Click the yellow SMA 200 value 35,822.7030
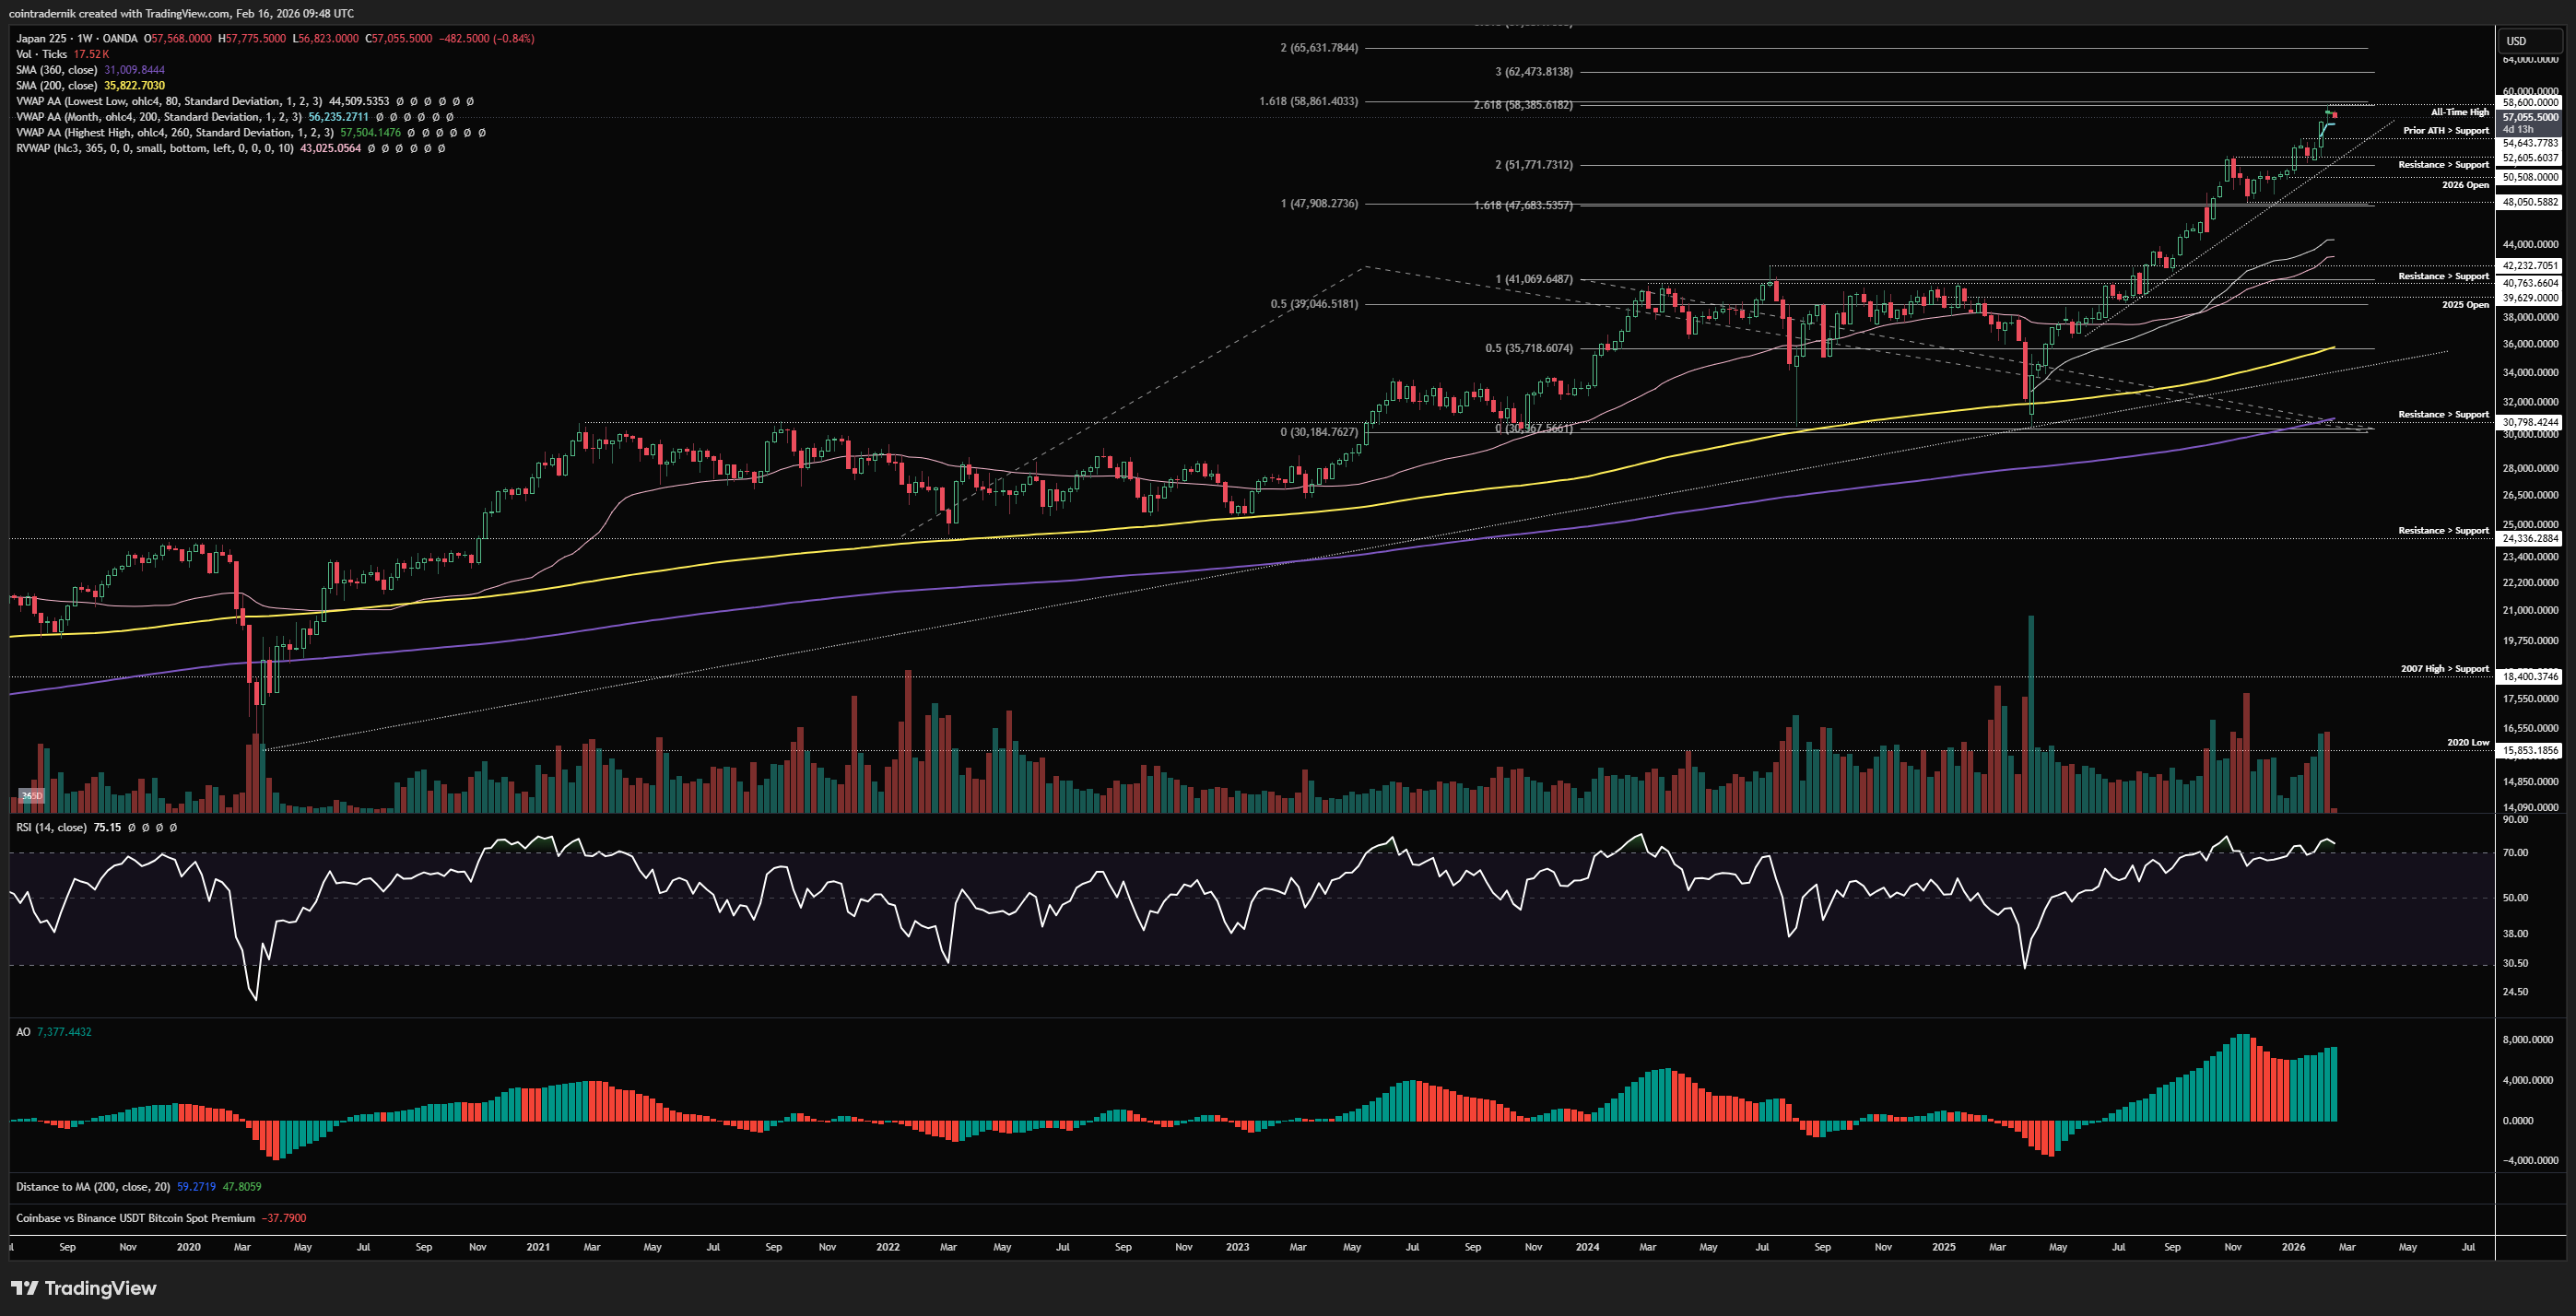This screenshot has width=2576, height=1316. pyautogui.click(x=134, y=86)
